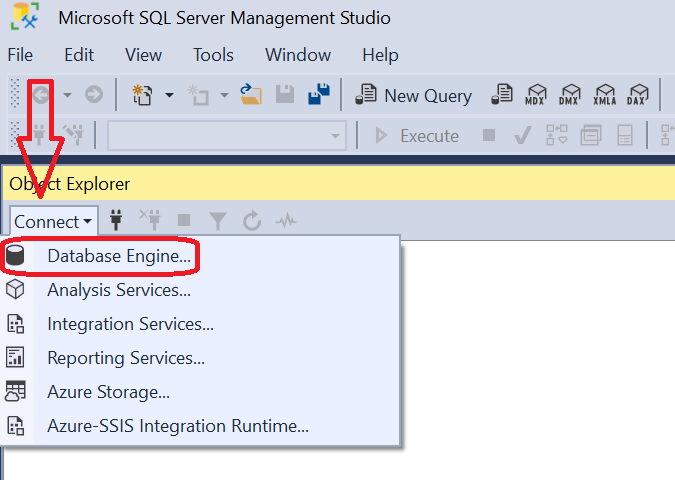Screen dimensions: 675x480
Task: Click the Stop square icon in Object Explorer
Action: tap(184, 220)
